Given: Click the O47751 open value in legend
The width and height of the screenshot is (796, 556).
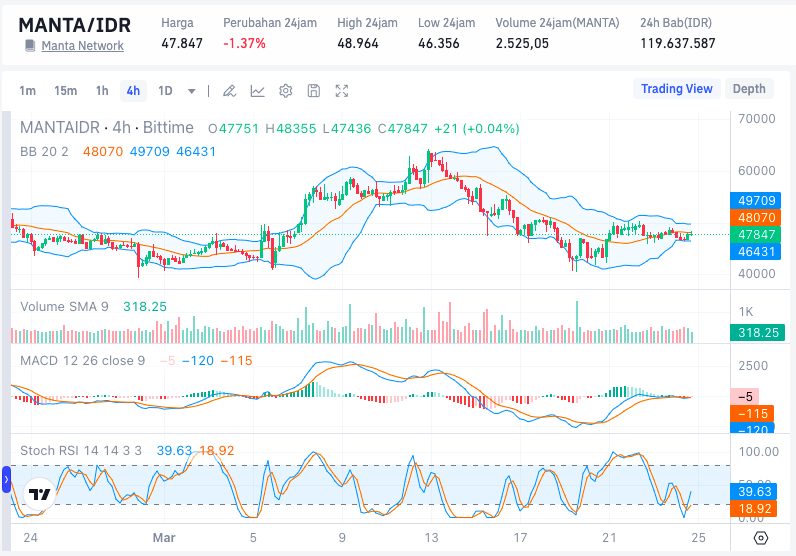Looking at the screenshot, I should click(234, 129).
